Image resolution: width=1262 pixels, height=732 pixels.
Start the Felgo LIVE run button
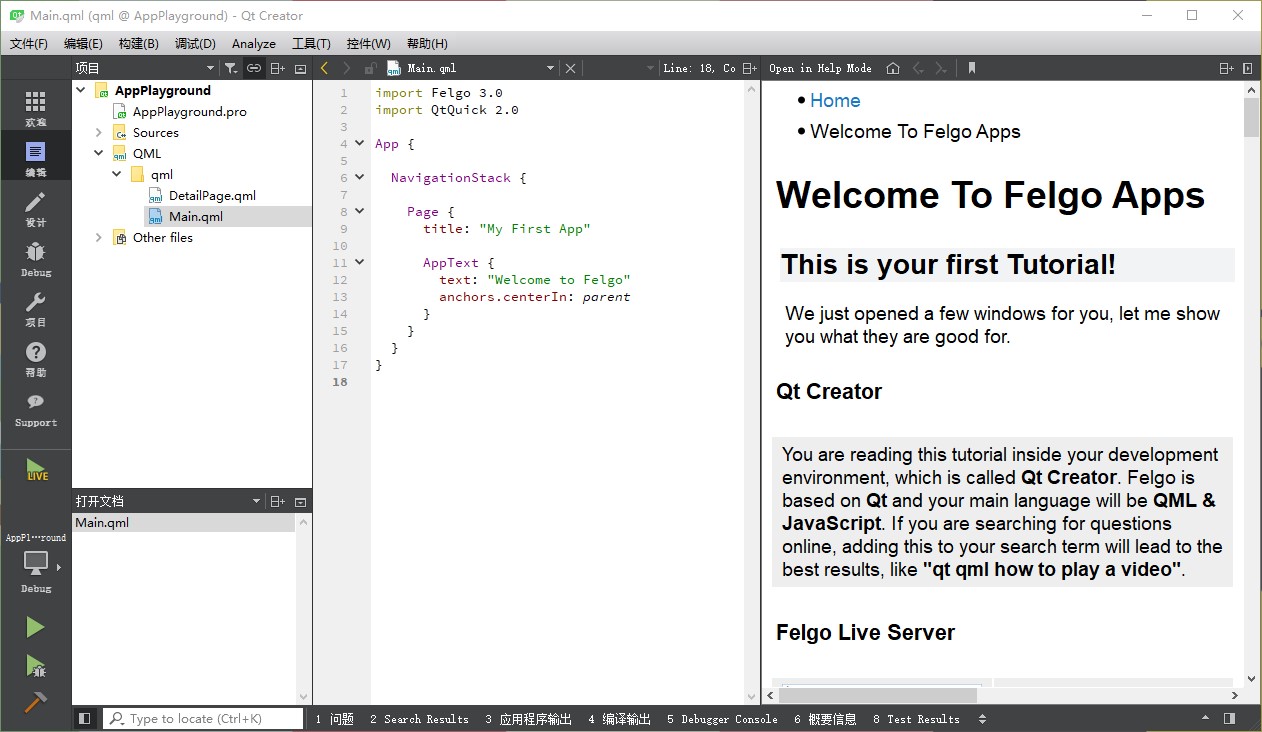click(36, 469)
